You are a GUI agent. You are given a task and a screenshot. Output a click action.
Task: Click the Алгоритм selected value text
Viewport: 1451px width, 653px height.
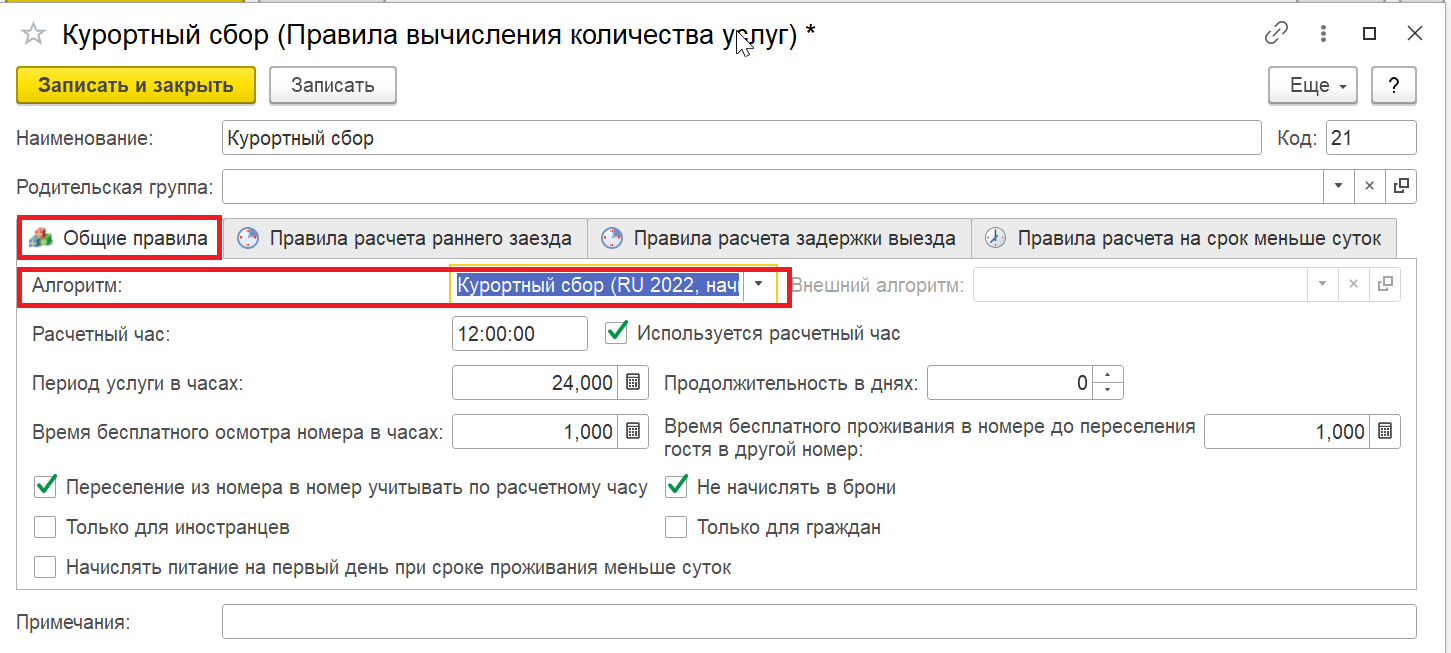597,284
